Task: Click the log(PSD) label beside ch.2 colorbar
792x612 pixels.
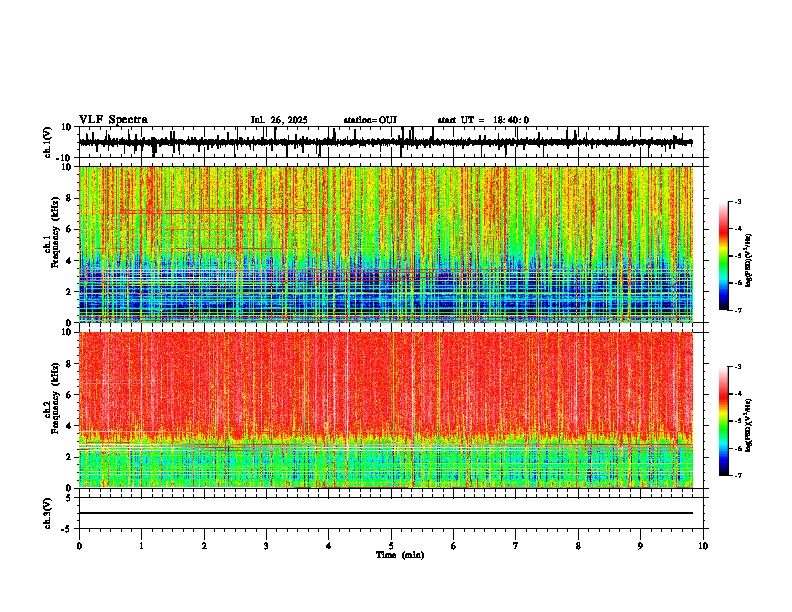Action: pos(748,425)
